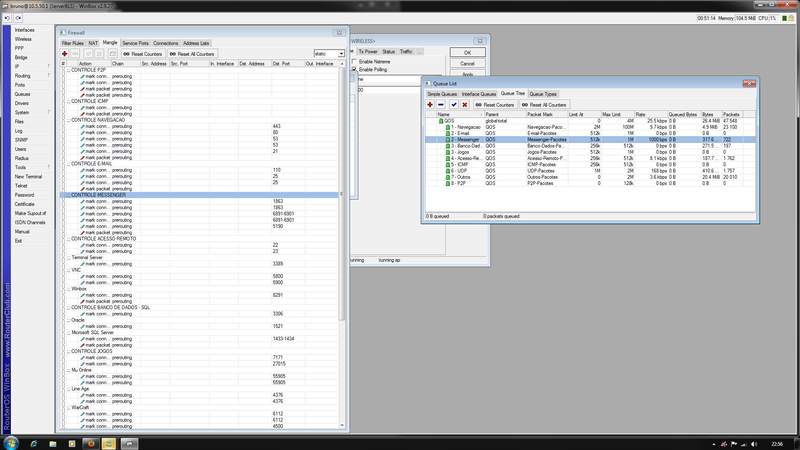Viewport: 800px width, 450px height.
Task: Click the volume icon in system tray
Action: click(754, 444)
